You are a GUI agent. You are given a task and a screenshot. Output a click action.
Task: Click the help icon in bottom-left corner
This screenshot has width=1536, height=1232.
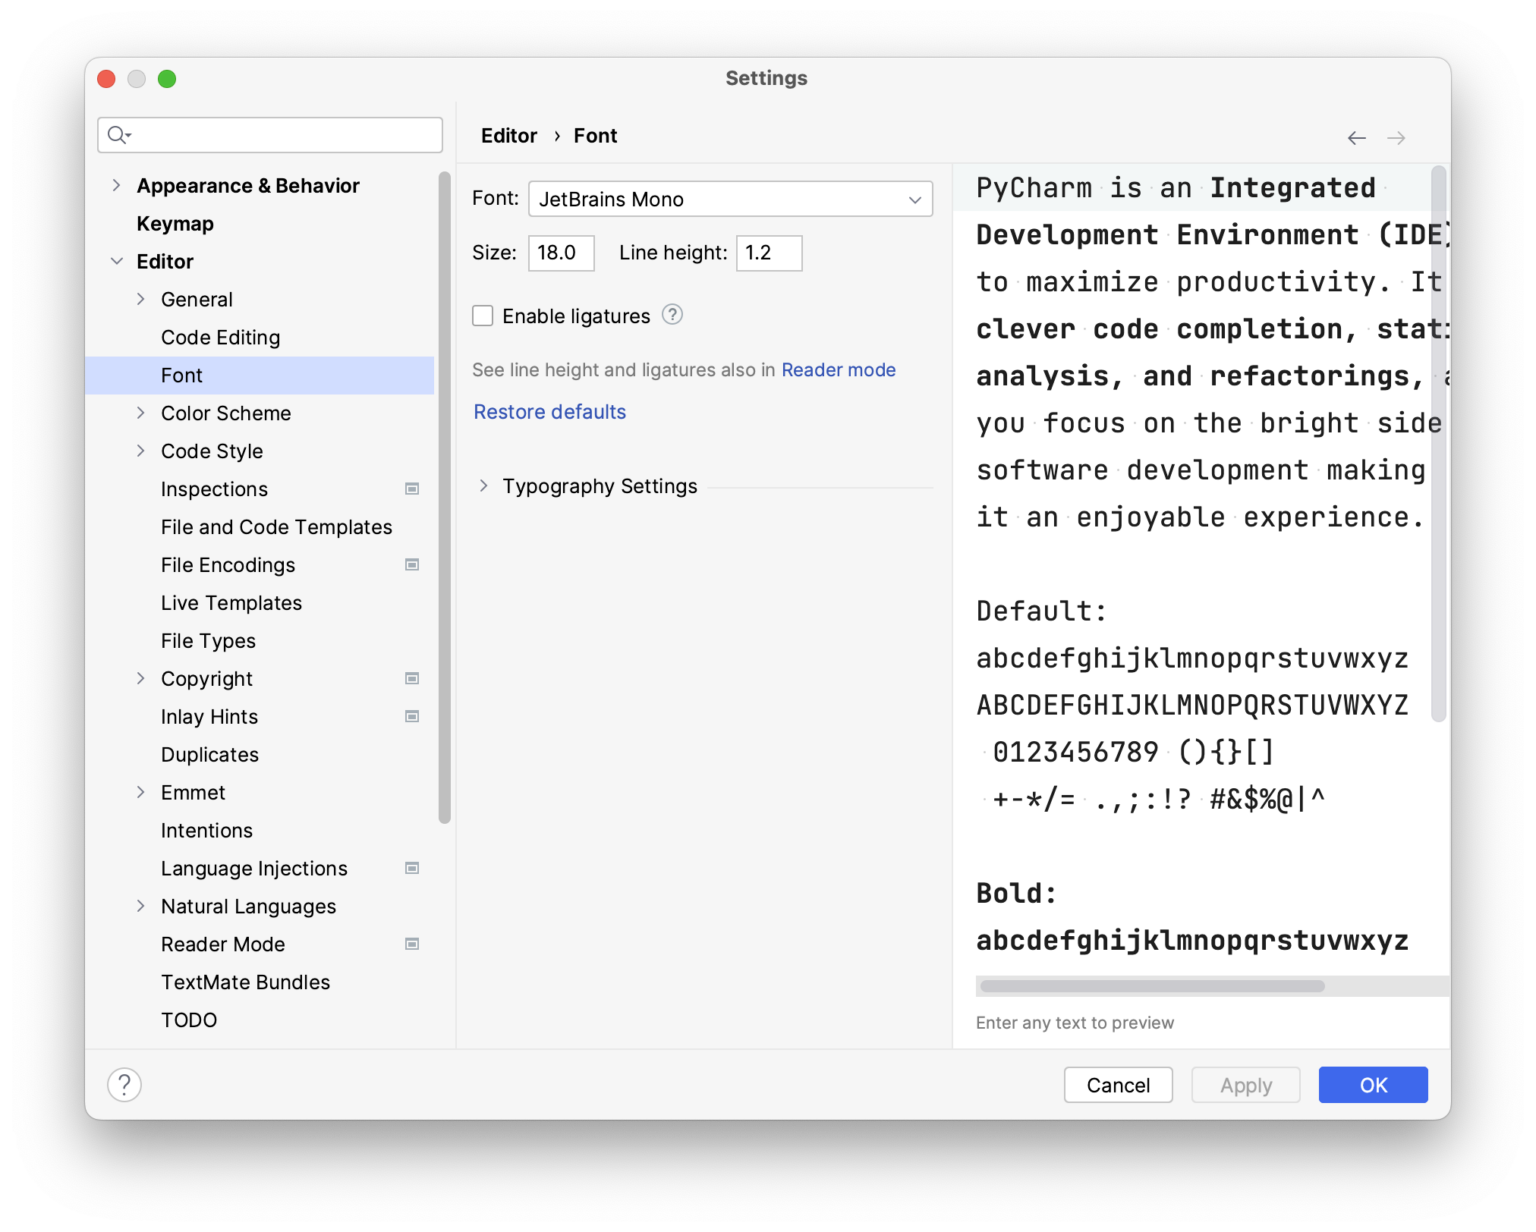pyautogui.click(x=124, y=1084)
